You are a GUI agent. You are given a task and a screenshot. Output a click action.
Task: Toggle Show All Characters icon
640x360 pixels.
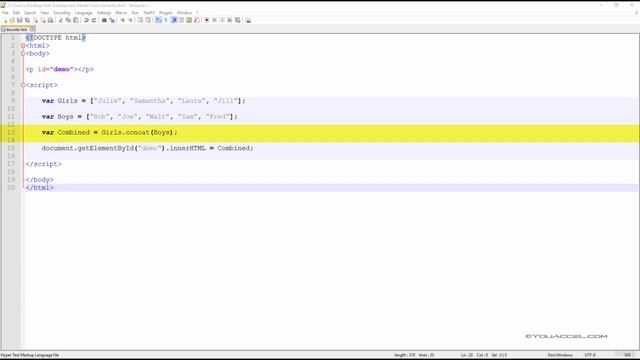click(166, 20)
